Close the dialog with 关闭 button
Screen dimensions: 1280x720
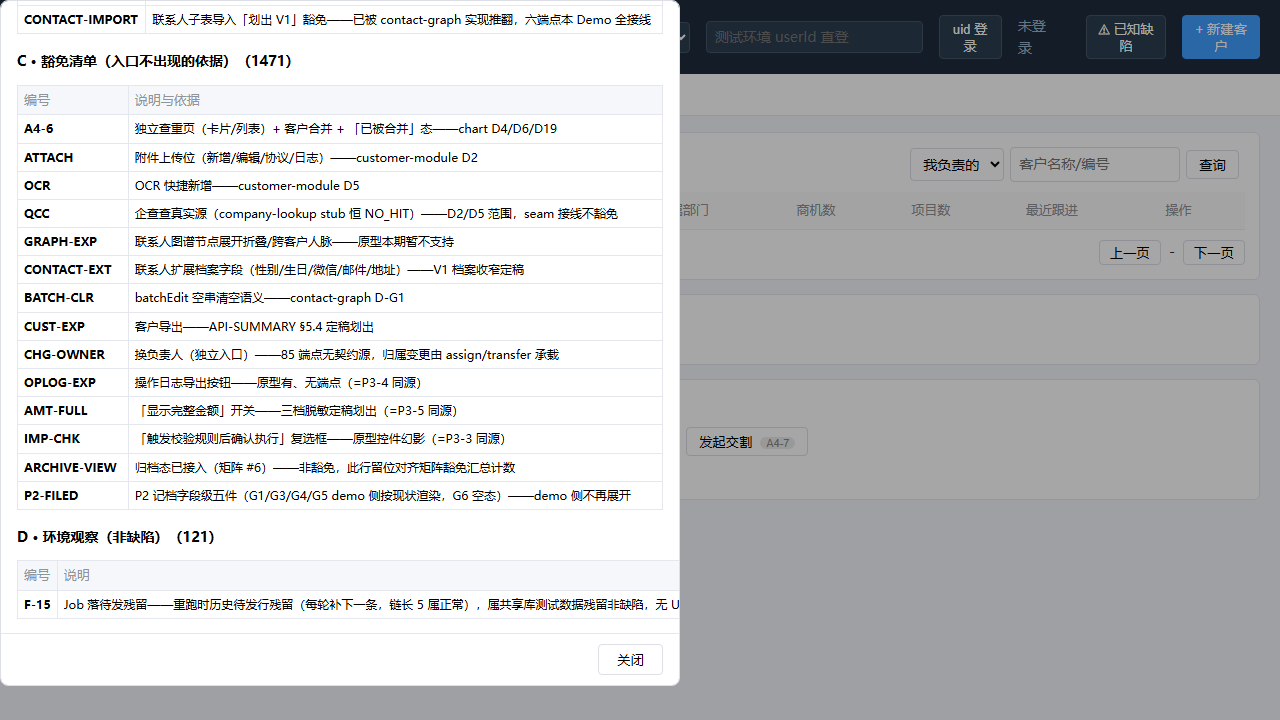[630, 660]
